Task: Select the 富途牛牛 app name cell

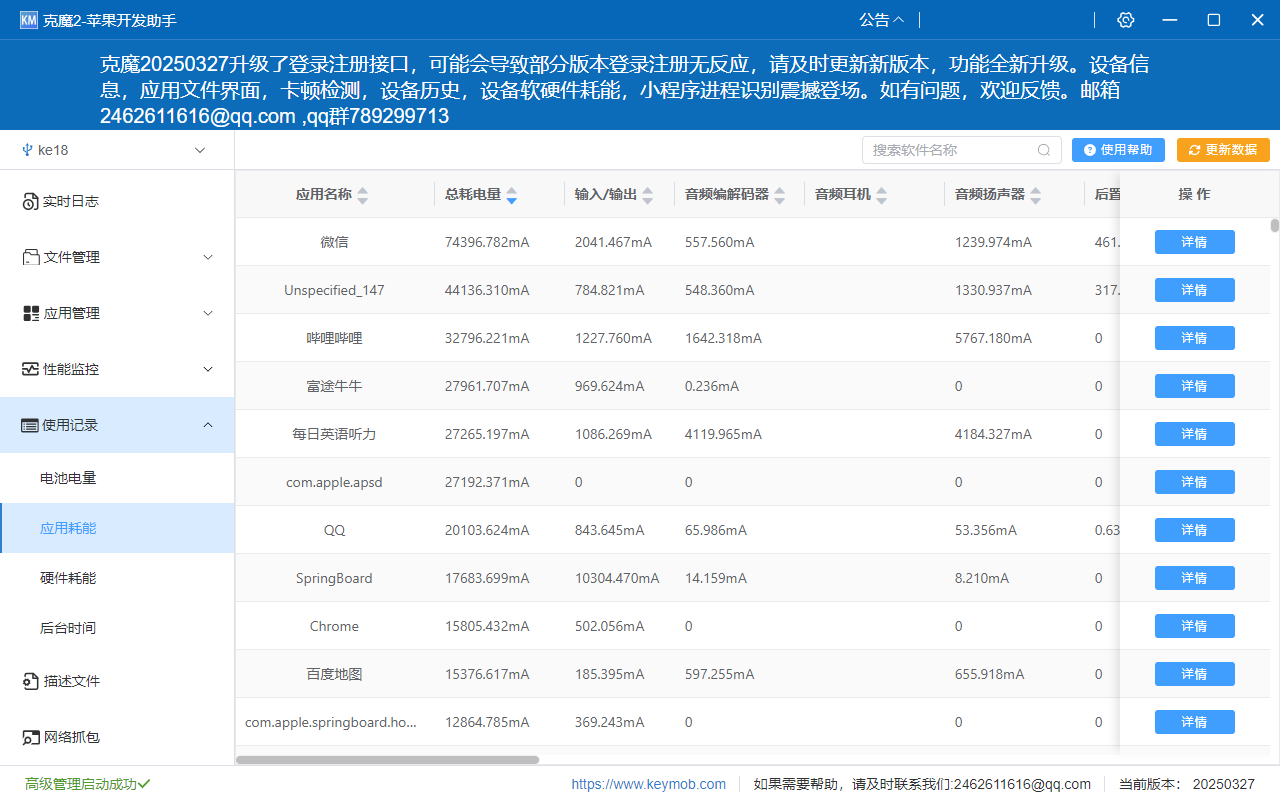Action: click(334, 386)
